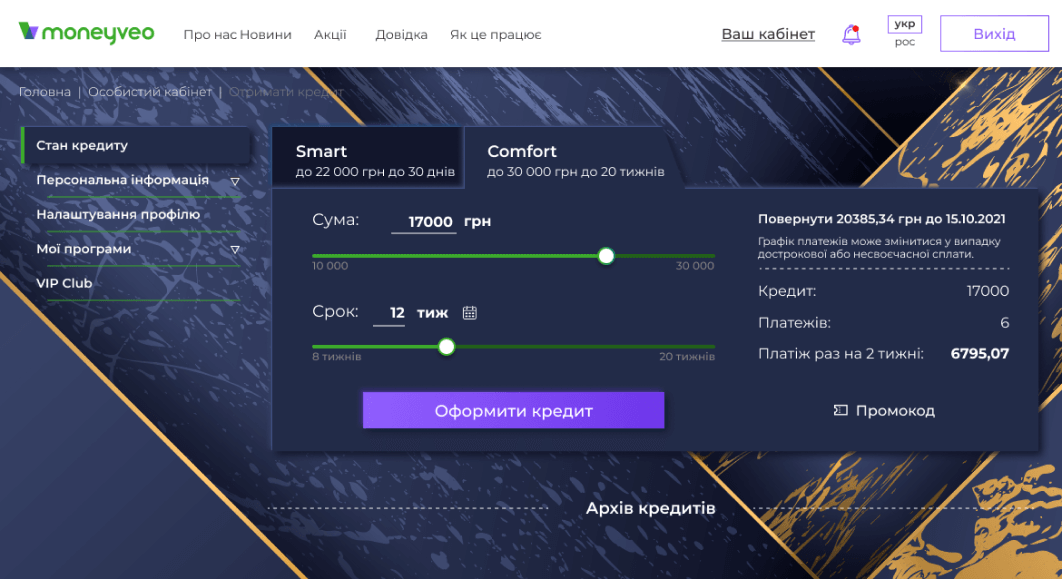Viewport: 1062px width, 579px height.
Task: Go to Особистий кабінет breadcrumb
Action: (x=150, y=91)
